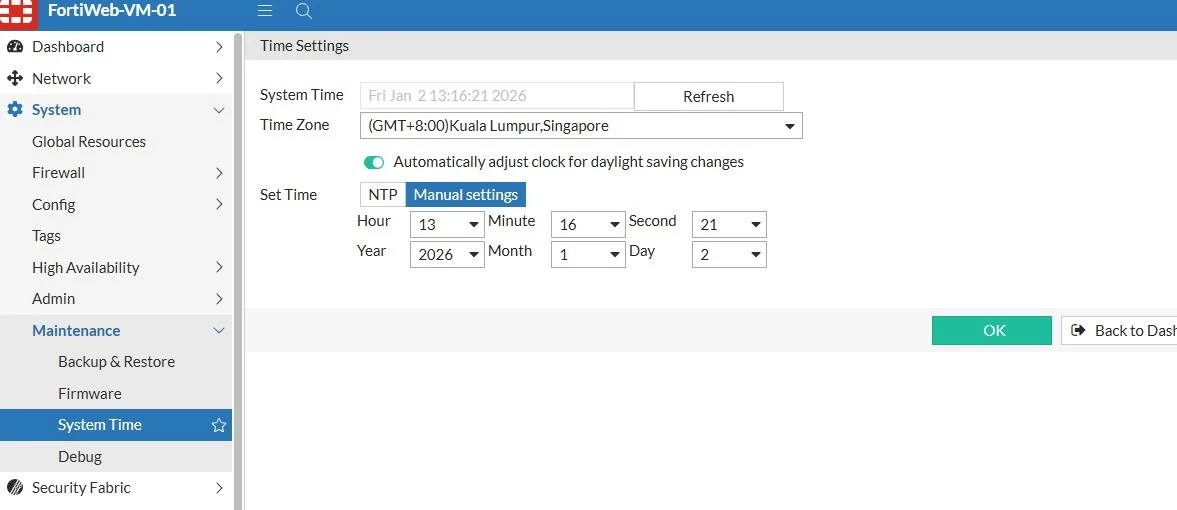Collapse Maintenance submenu chevron
The image size is (1177, 510).
click(x=219, y=330)
